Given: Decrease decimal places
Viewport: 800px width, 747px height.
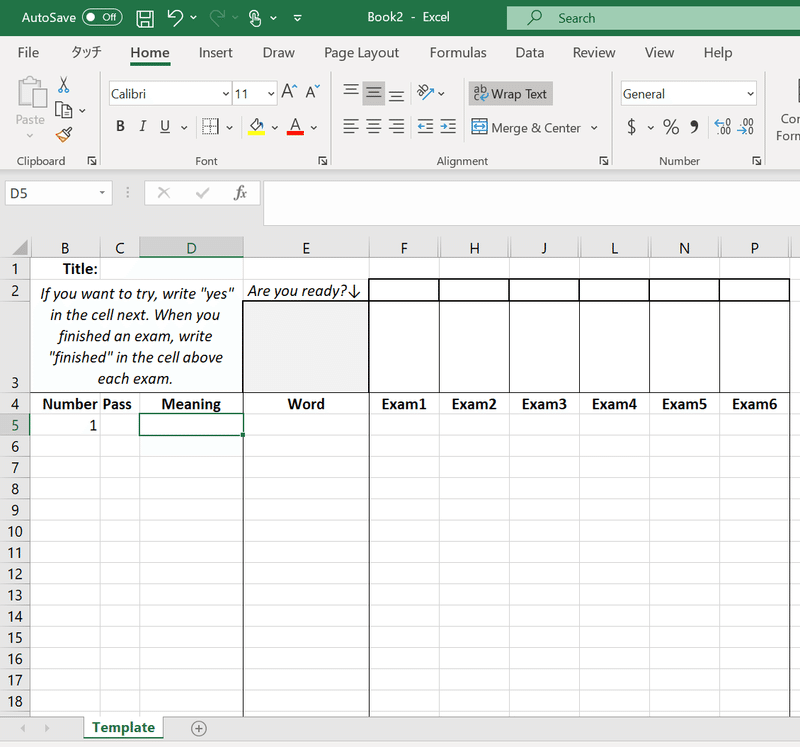Looking at the screenshot, I should 745,127.
